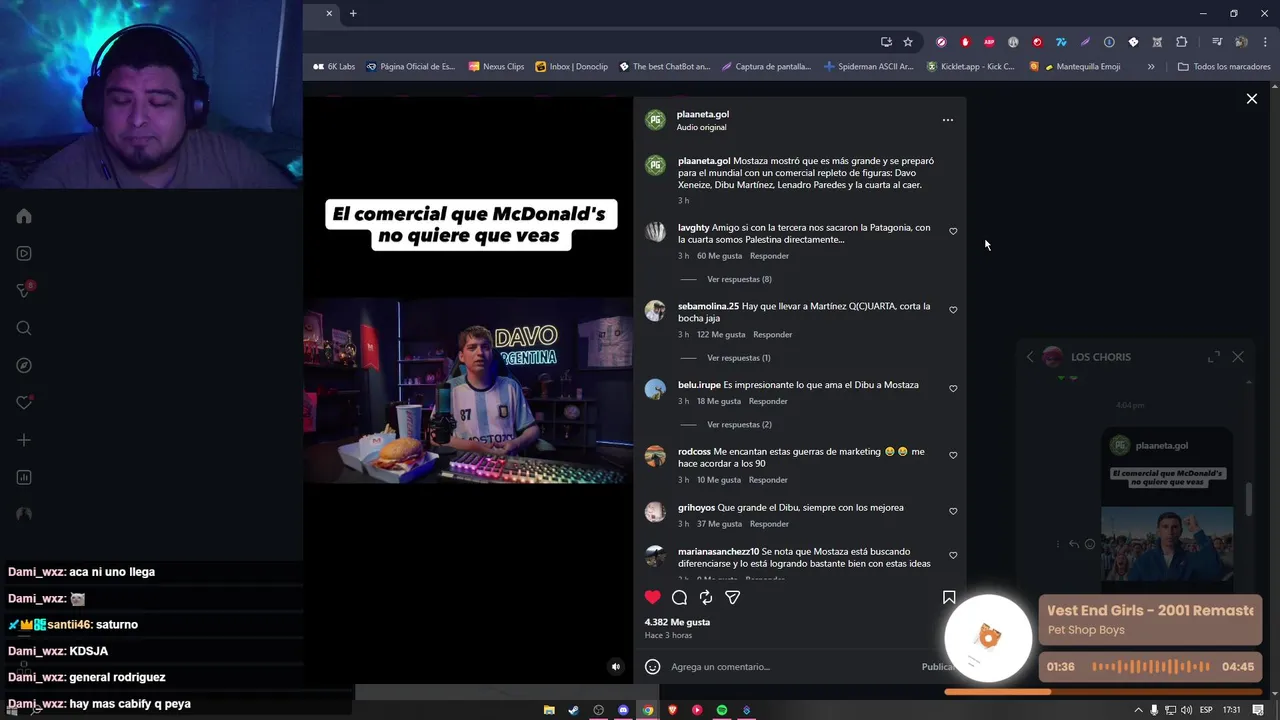The width and height of the screenshot is (1280, 720).
Task: Expand 'Ver respuestas (8)' replies
Action: click(x=739, y=279)
